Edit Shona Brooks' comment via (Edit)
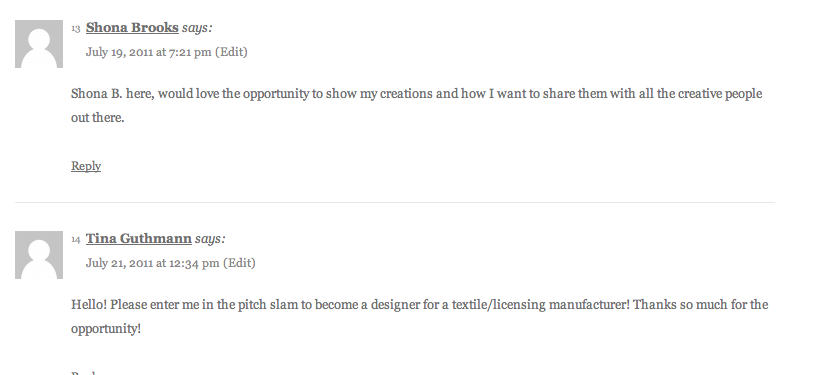Image resolution: width=840 pixels, height=375 pixels. (231, 52)
